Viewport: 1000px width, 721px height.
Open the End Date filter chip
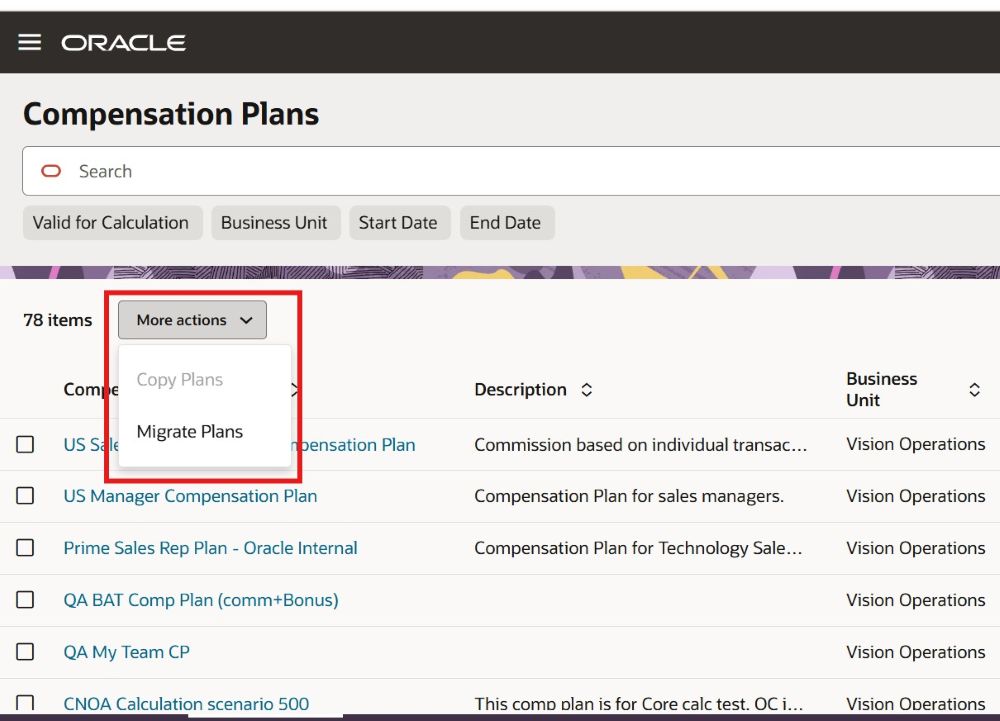pyautogui.click(x=506, y=222)
